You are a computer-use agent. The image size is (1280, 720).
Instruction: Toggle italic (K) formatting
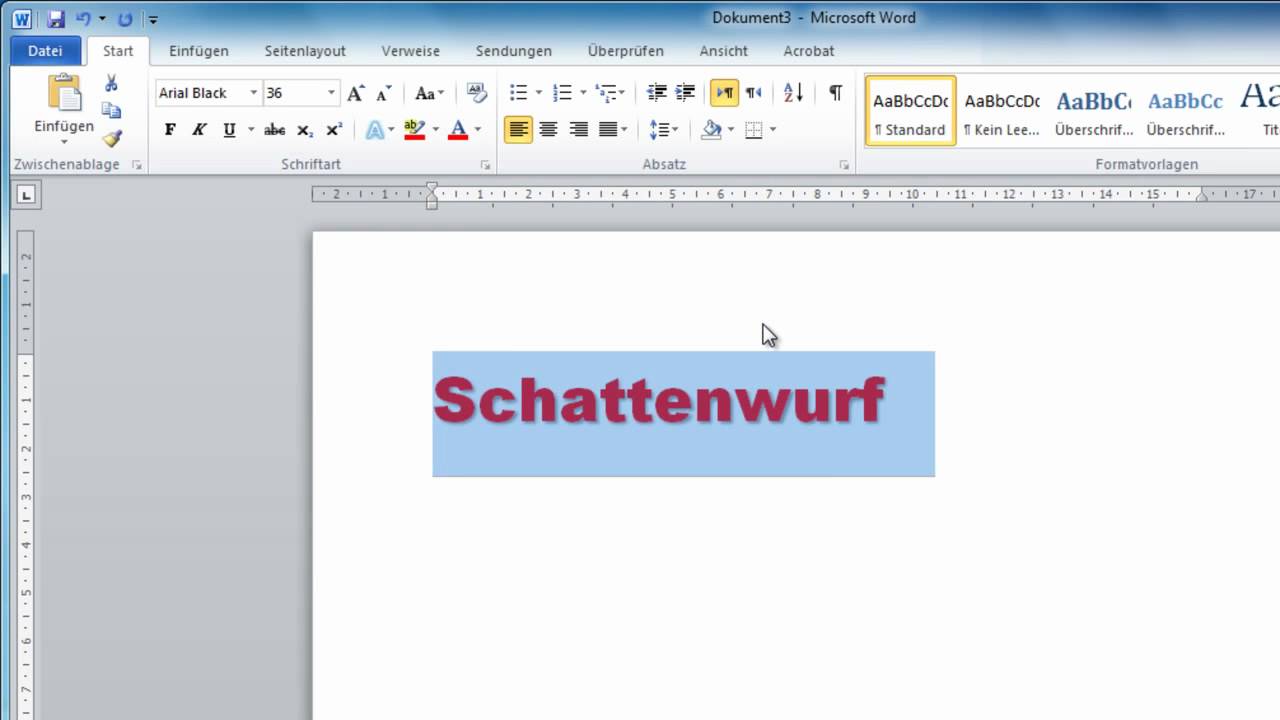click(199, 129)
